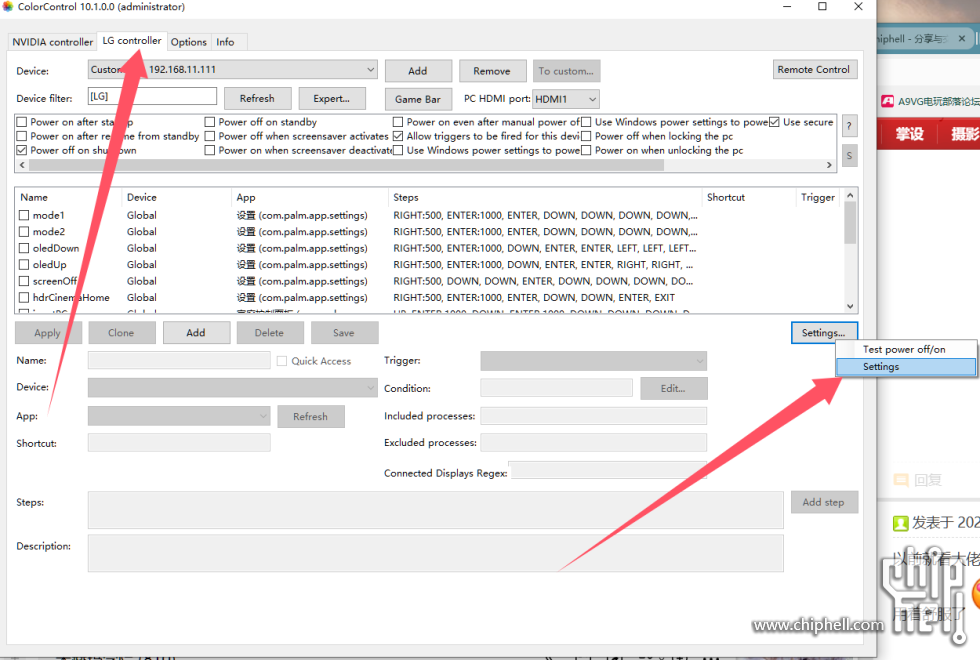Viewport: 980px width, 660px height.
Task: Uncheck the 'Use secure' option
Action: [774, 122]
